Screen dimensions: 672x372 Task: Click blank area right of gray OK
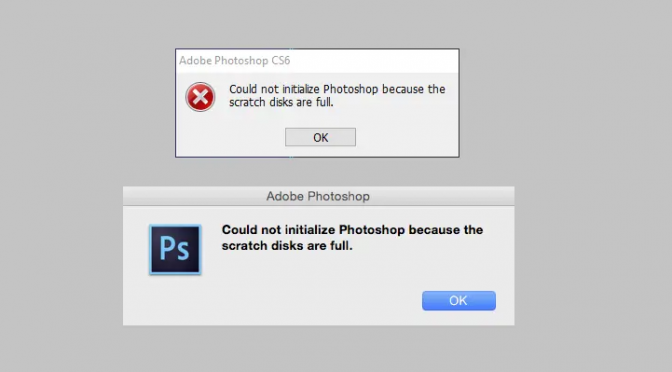406,137
